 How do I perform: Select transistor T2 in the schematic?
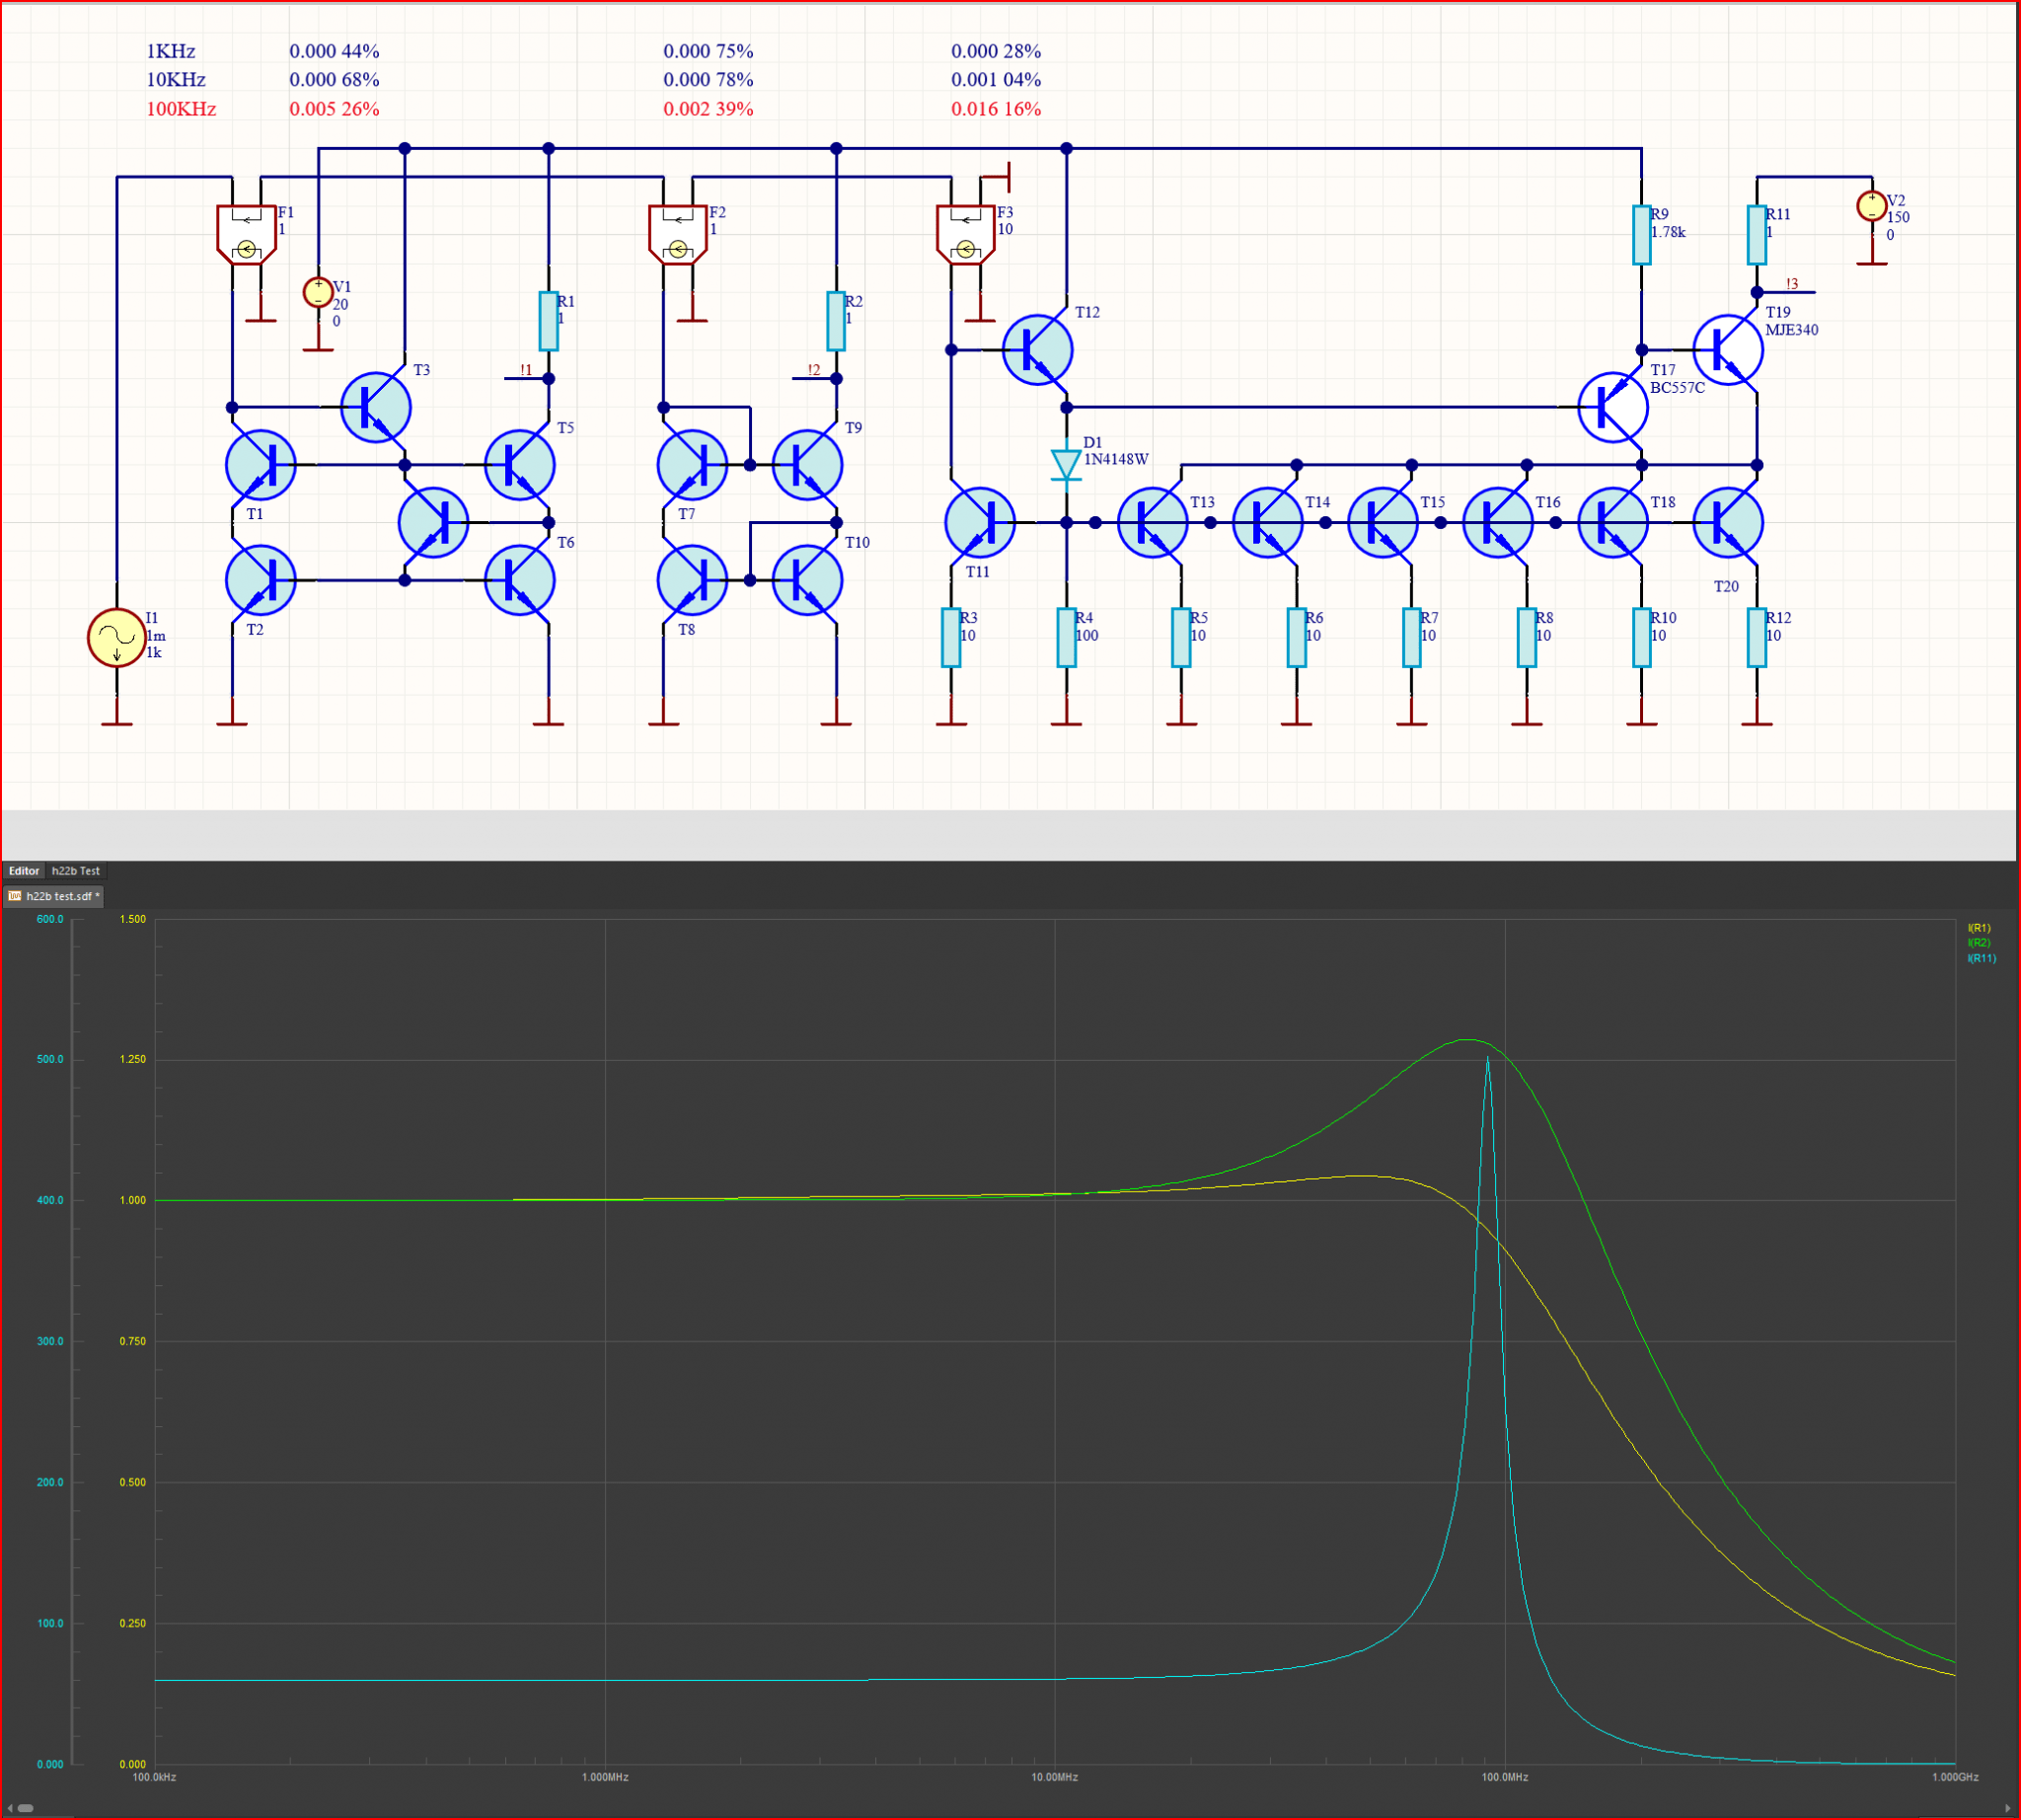point(260,580)
